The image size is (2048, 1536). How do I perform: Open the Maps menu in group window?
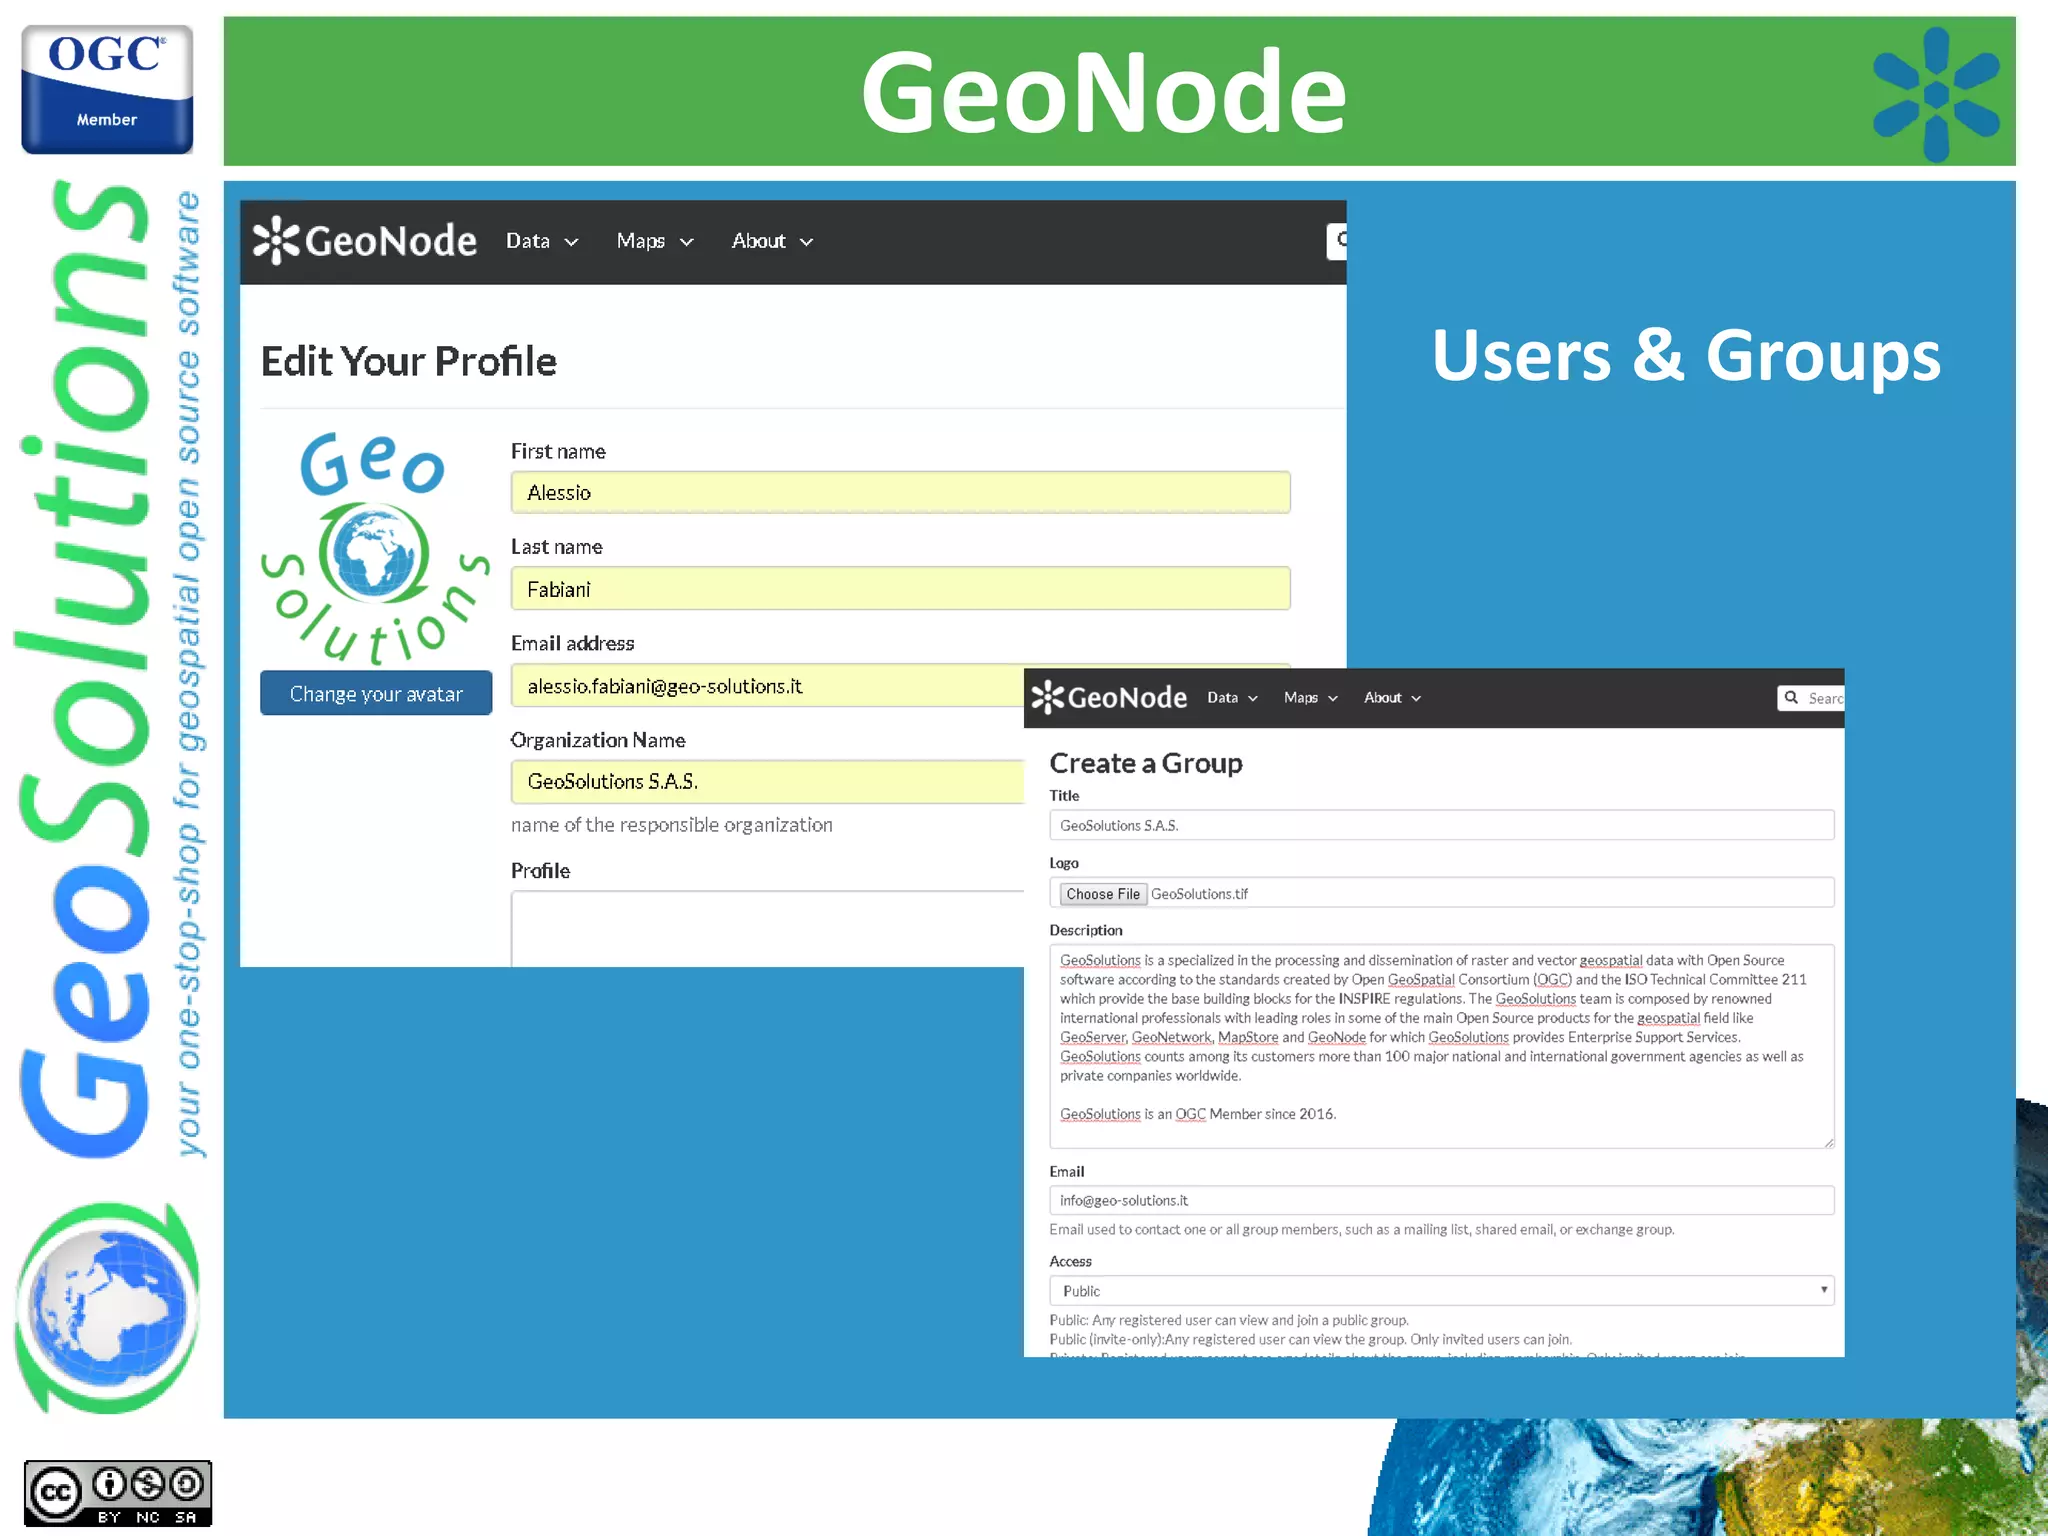point(1311,698)
